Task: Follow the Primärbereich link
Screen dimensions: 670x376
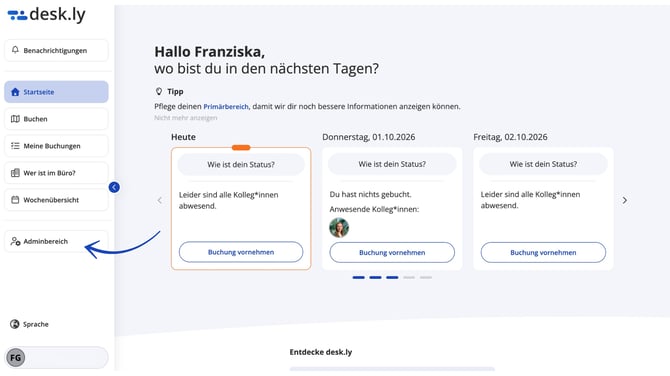Action: [x=226, y=106]
